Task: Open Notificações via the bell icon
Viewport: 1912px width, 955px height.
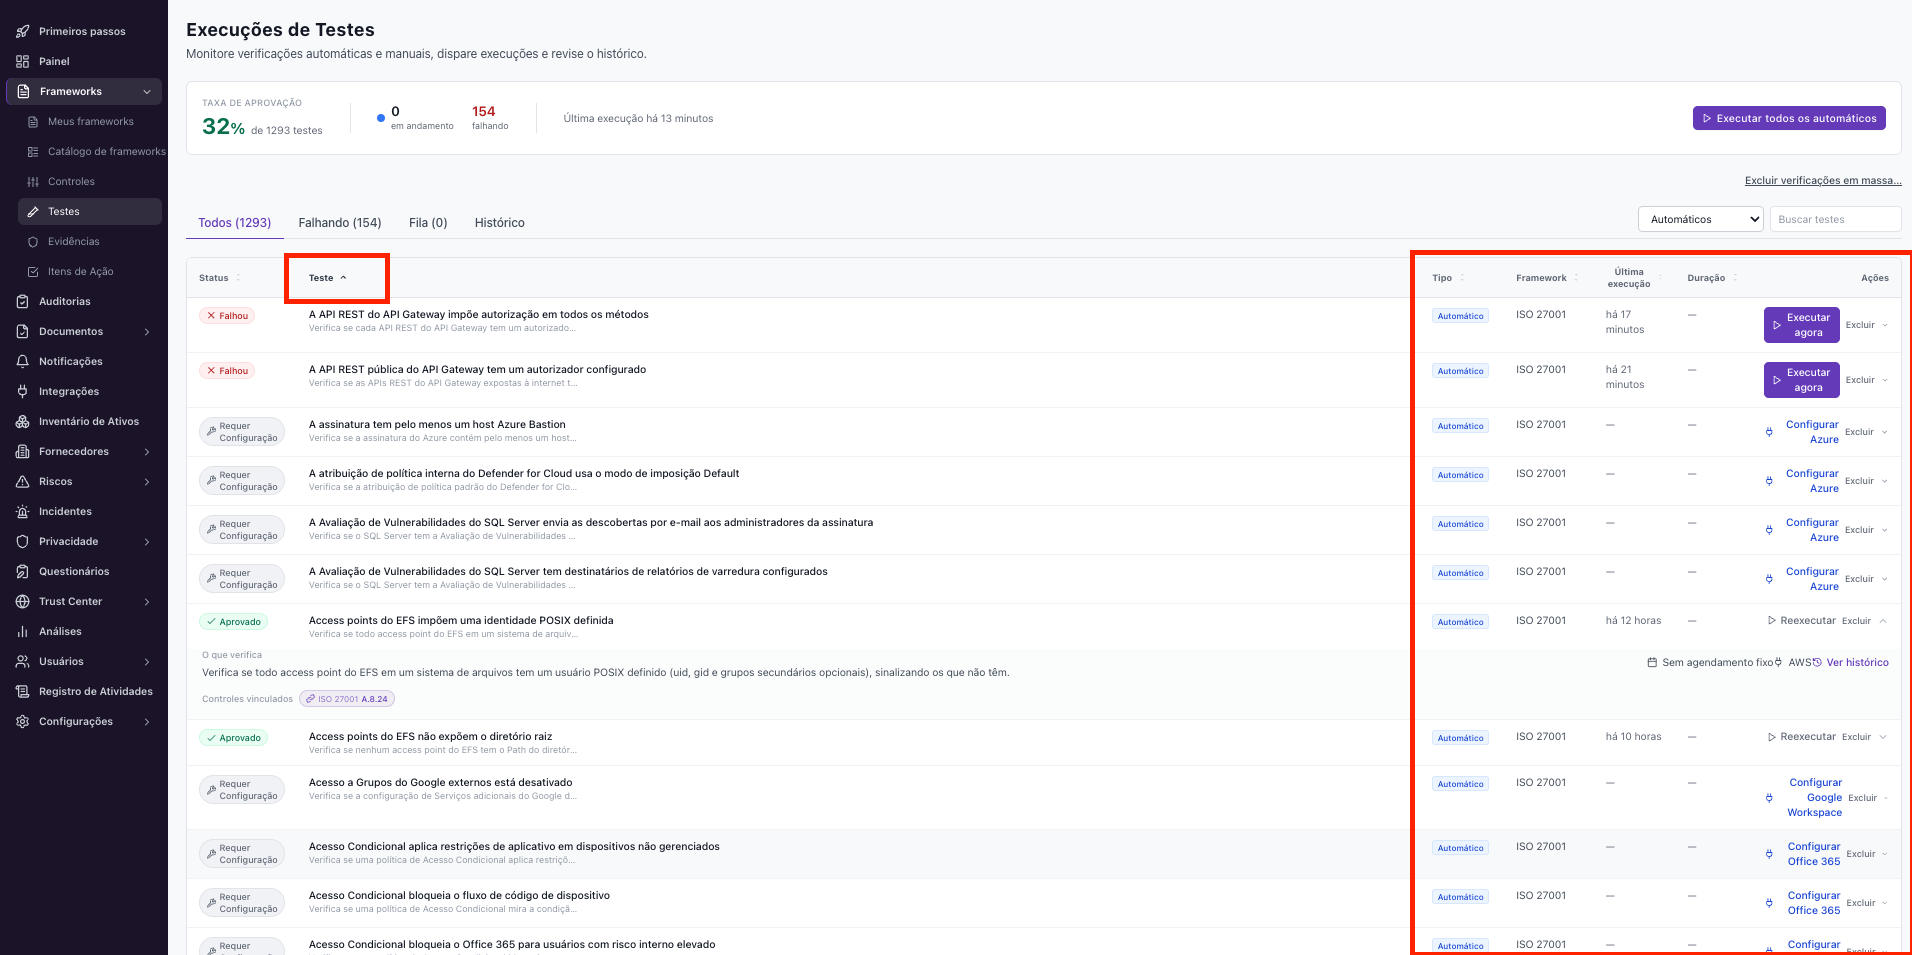Action: click(22, 361)
